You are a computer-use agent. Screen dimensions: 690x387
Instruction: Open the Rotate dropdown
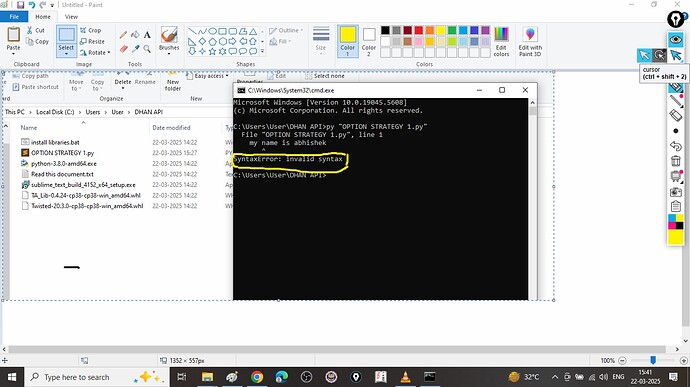[x=95, y=52]
